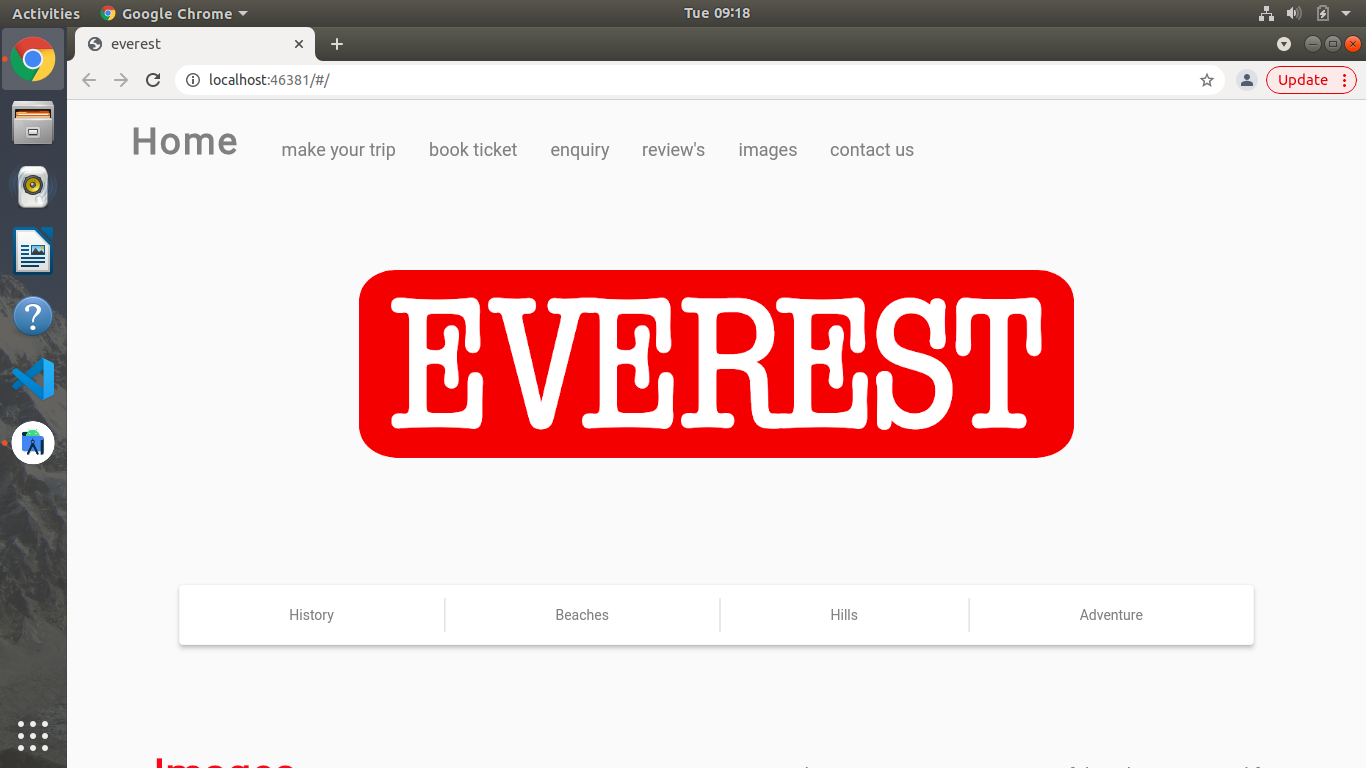
Task: Open the battery status indicator
Action: (1322, 13)
